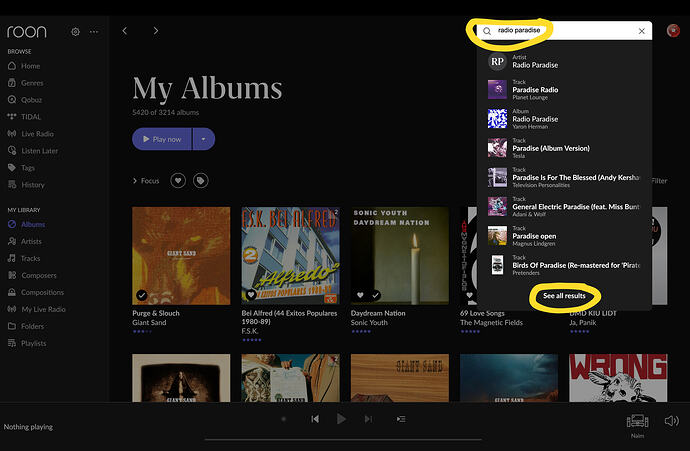Open TIDAL in the sidebar
The height and width of the screenshot is (451, 690).
coord(24,117)
